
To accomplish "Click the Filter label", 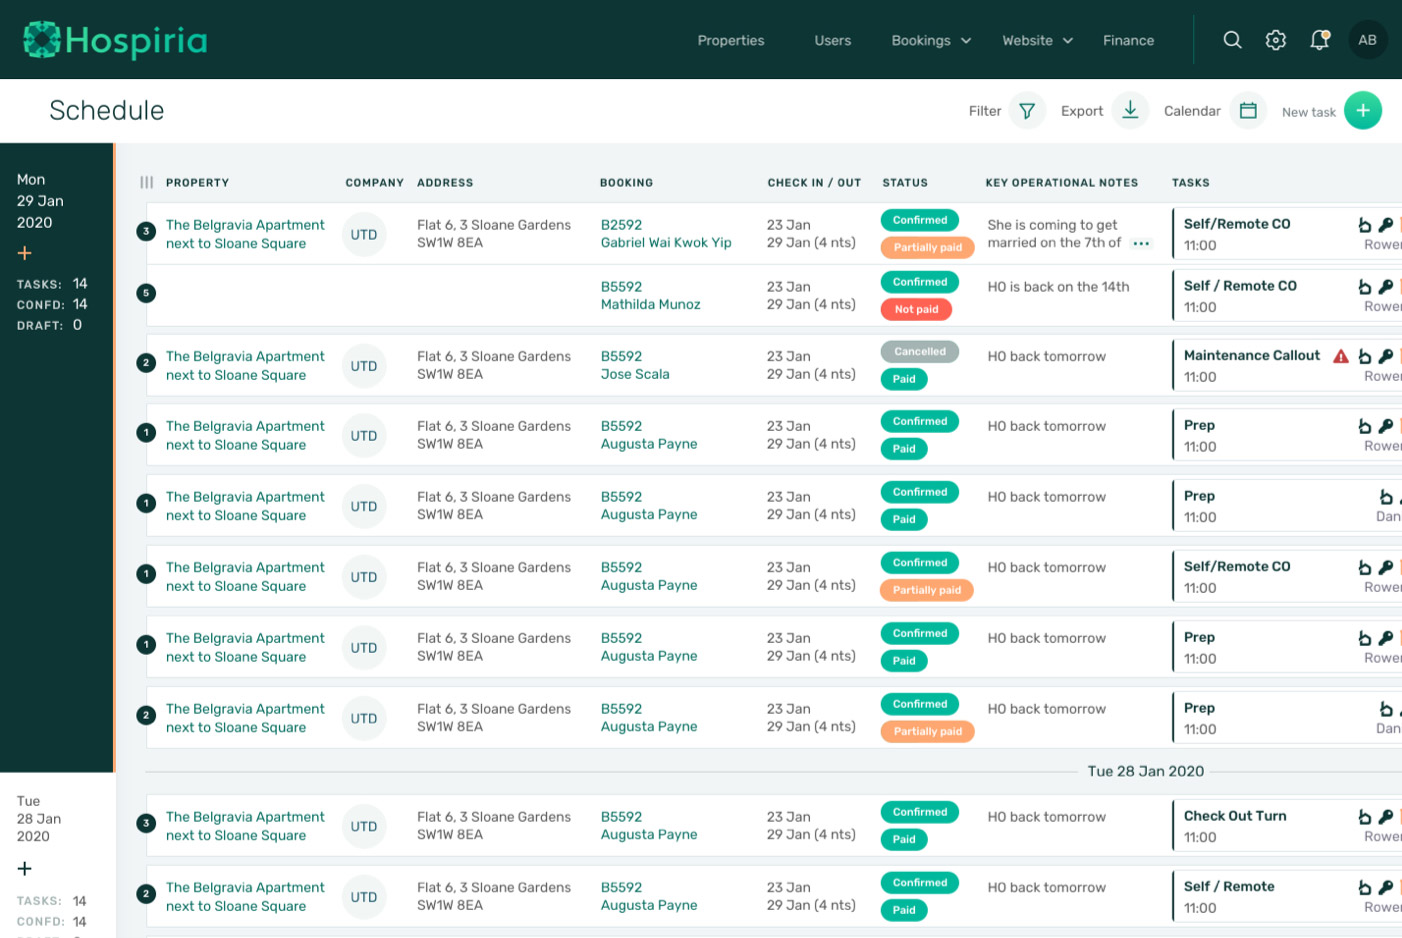I will point(985,111).
